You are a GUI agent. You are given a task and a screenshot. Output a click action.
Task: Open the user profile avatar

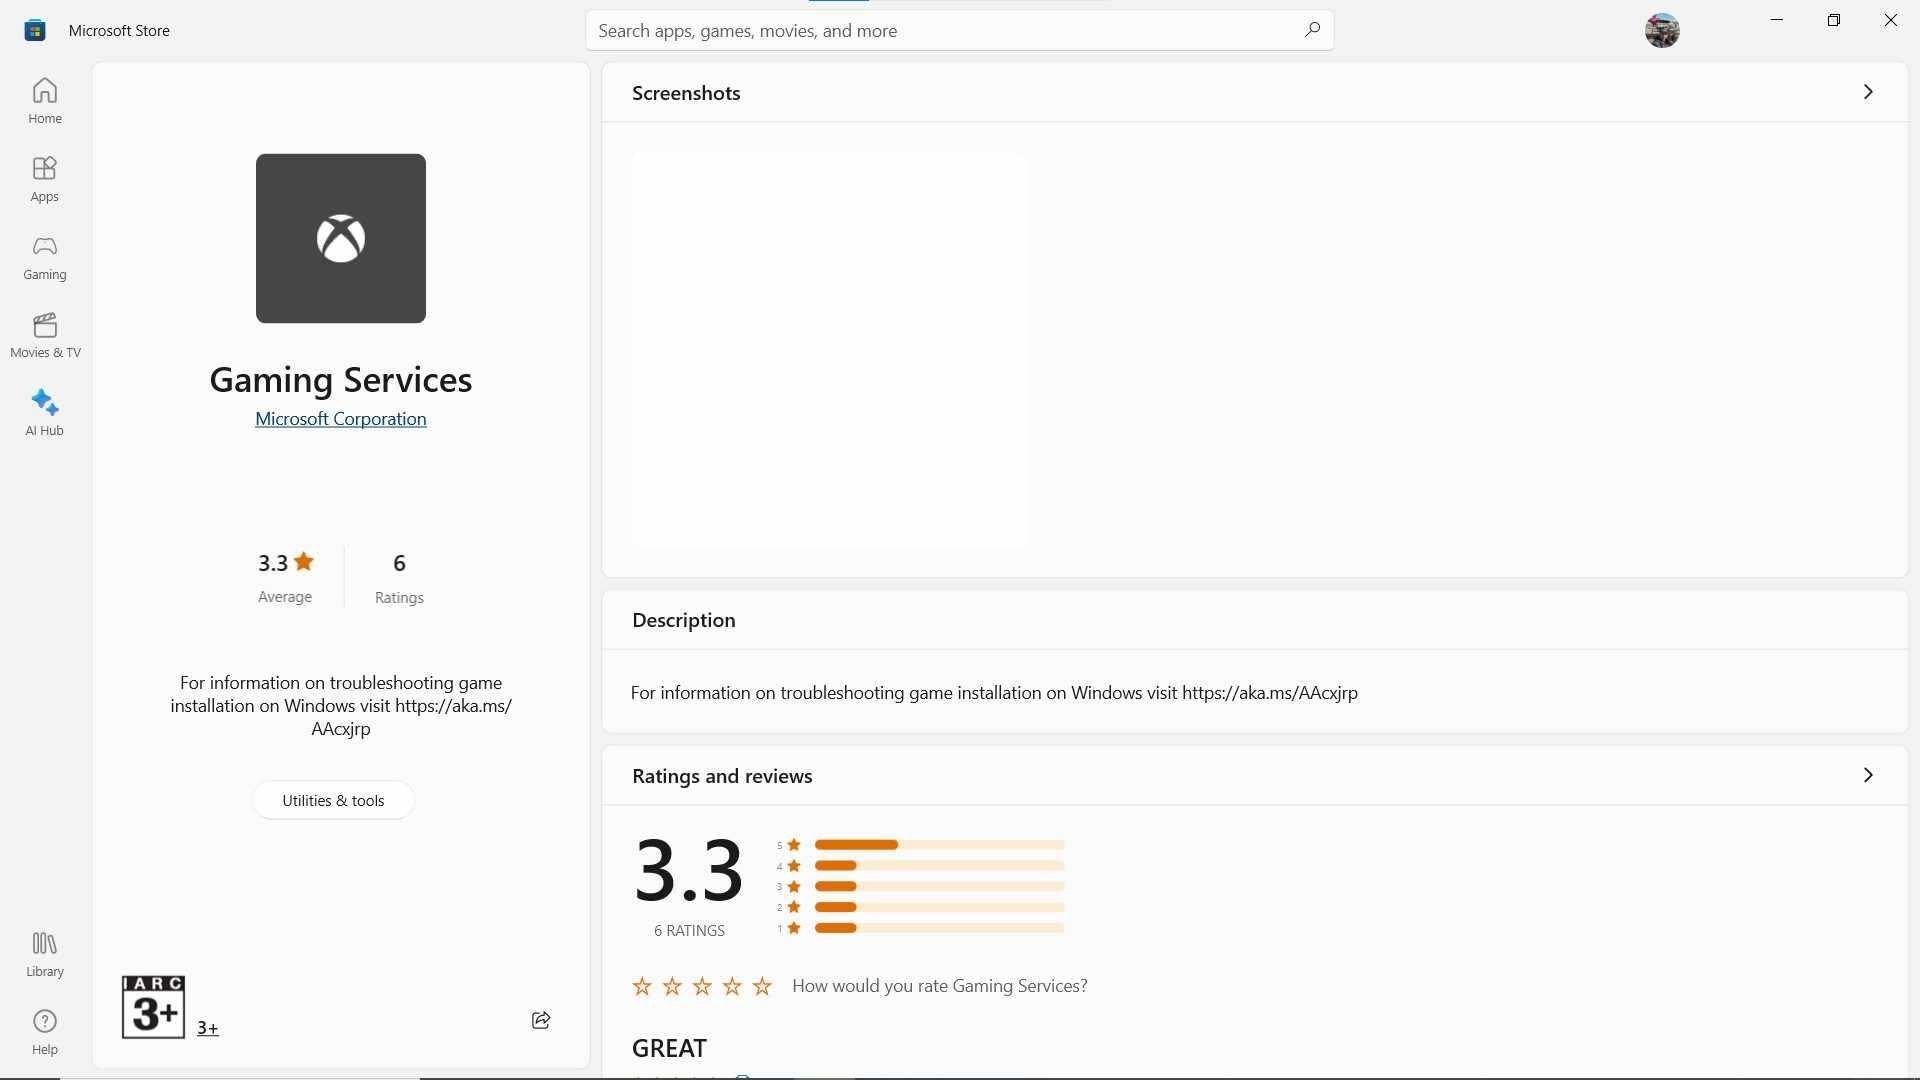[x=1662, y=30]
